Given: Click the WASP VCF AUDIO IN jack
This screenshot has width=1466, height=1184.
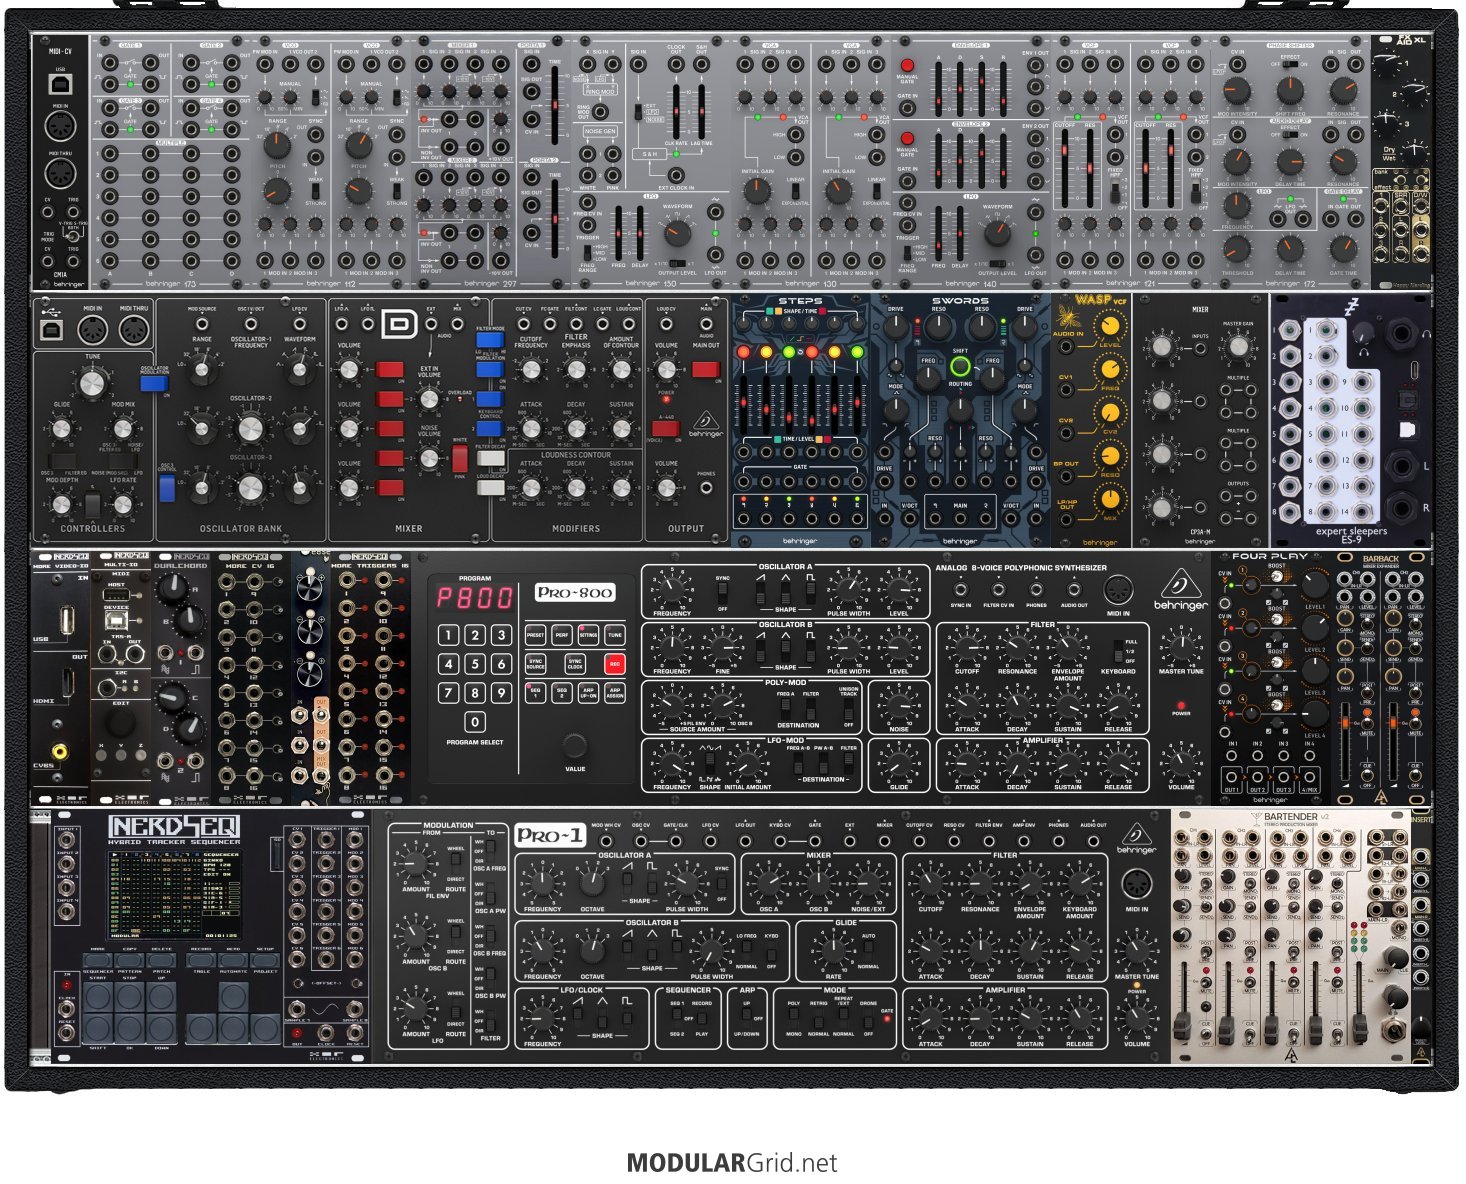Looking at the screenshot, I should tap(1067, 346).
